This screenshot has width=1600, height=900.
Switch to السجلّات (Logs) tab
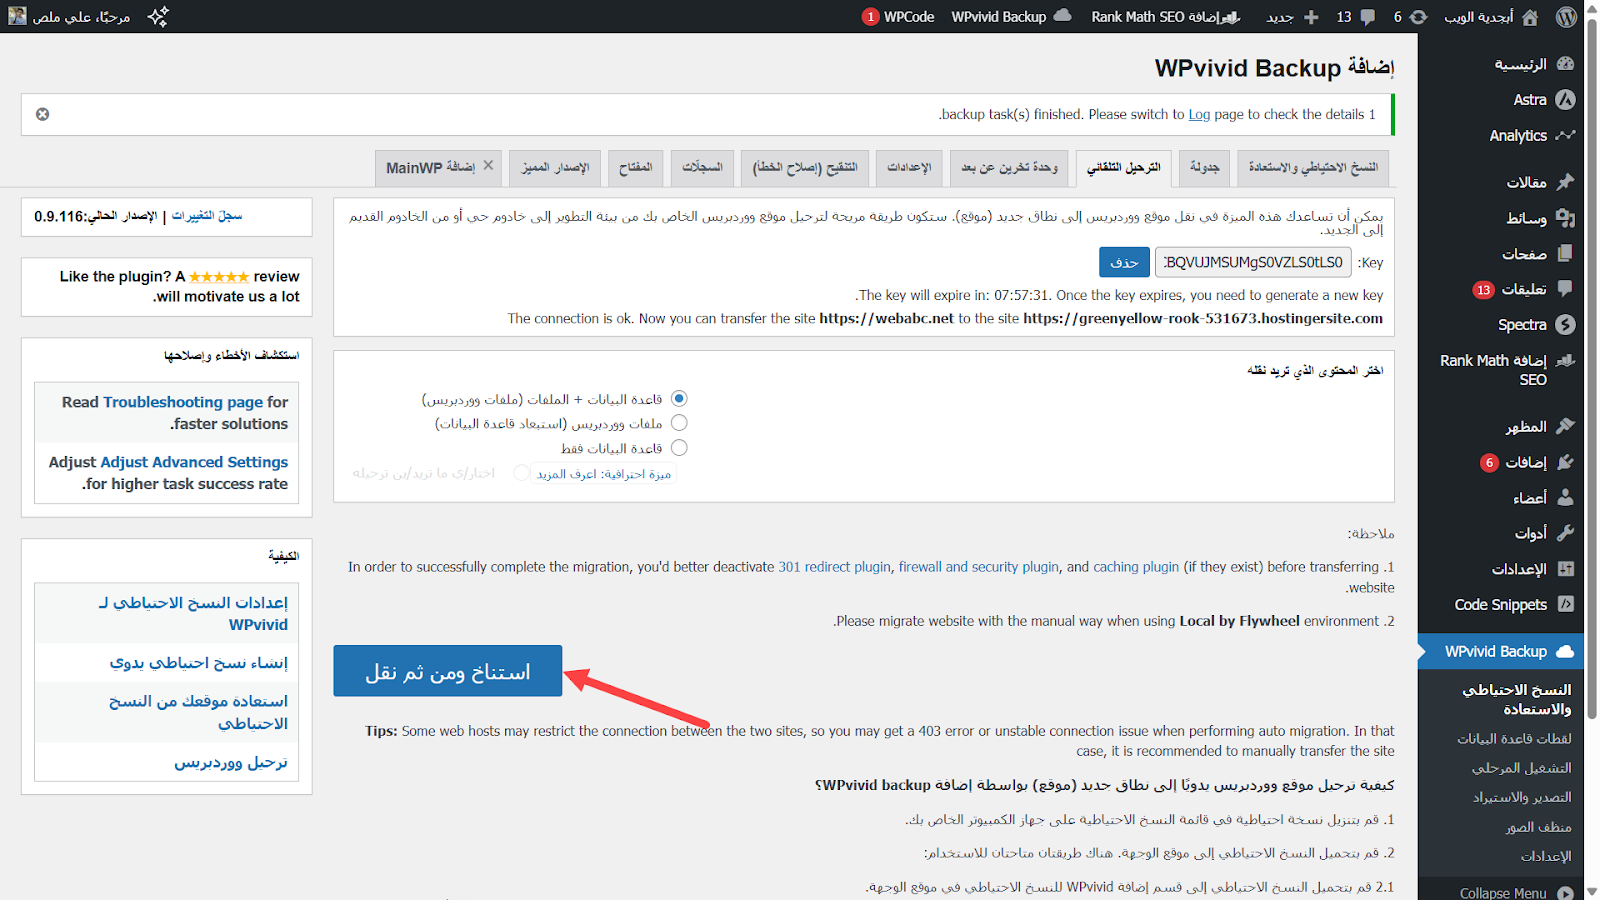click(x=702, y=168)
